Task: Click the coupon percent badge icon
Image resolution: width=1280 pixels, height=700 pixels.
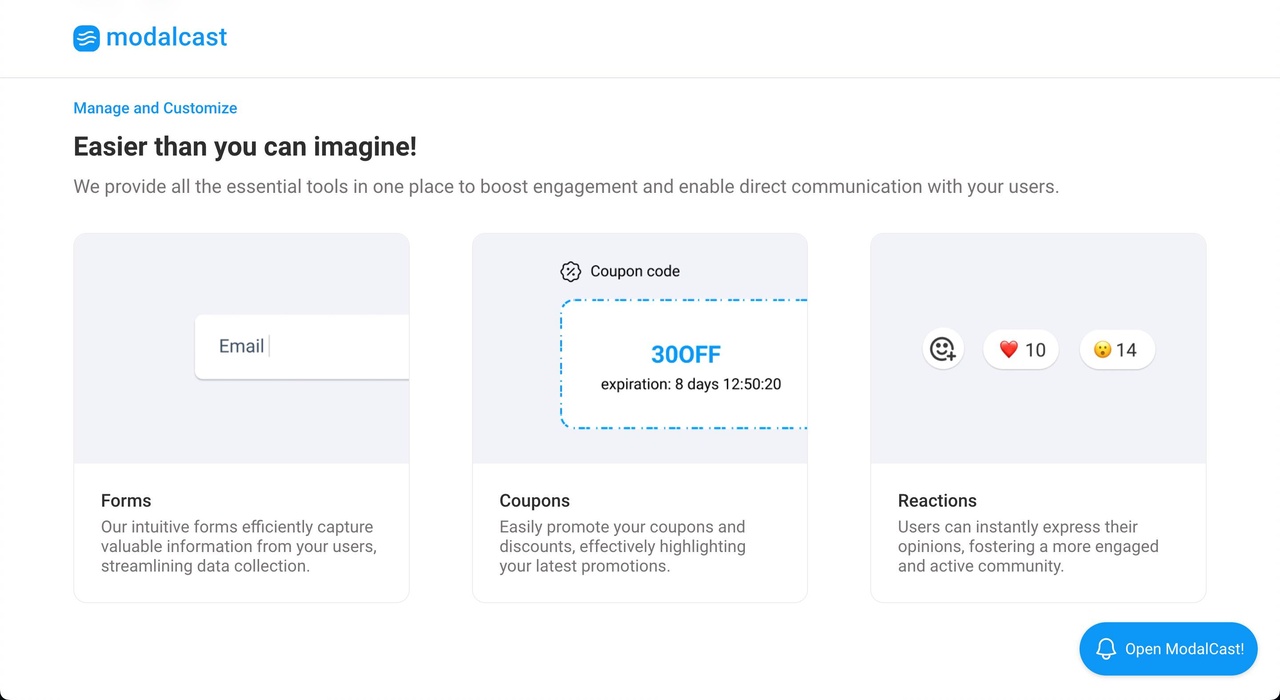Action: (x=570, y=271)
